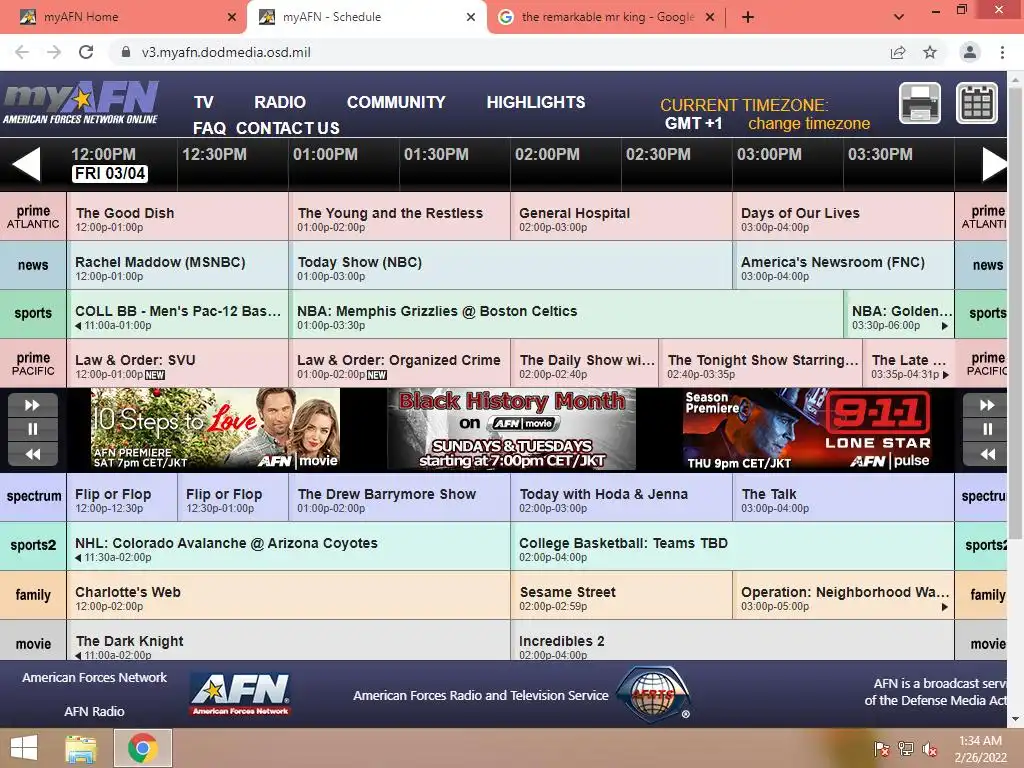Select family channel label on left

[x=33, y=595]
